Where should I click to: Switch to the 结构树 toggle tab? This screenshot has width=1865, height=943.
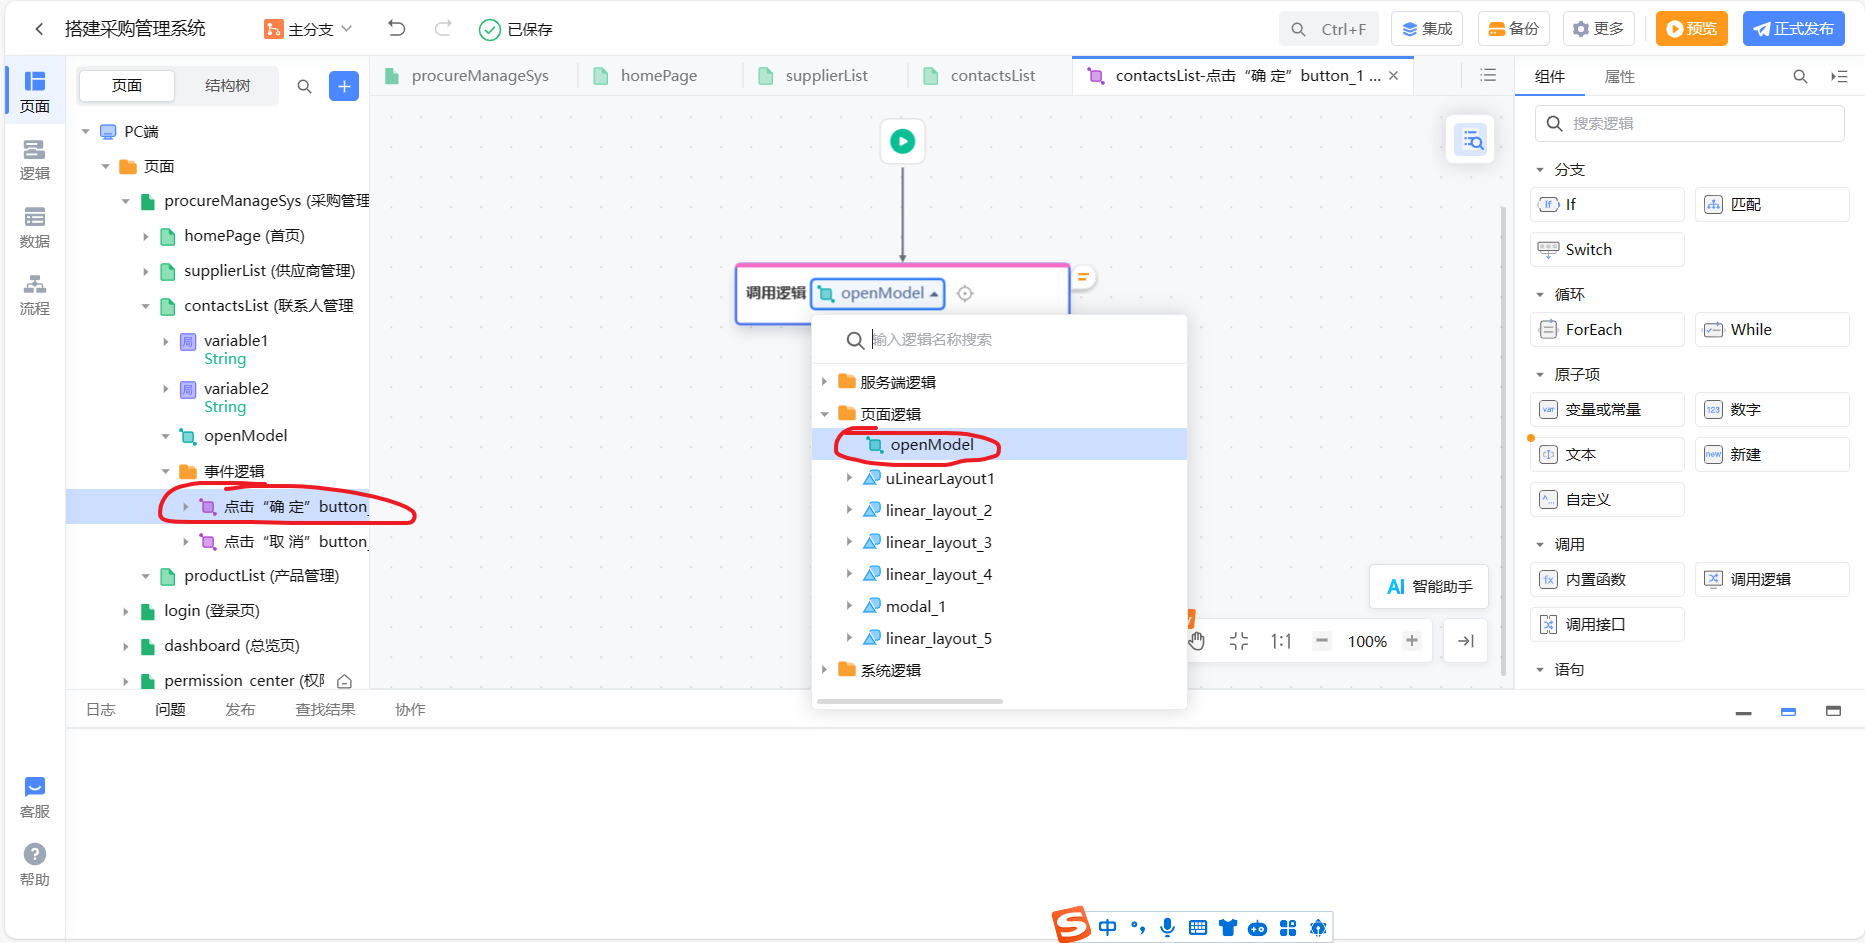point(227,86)
